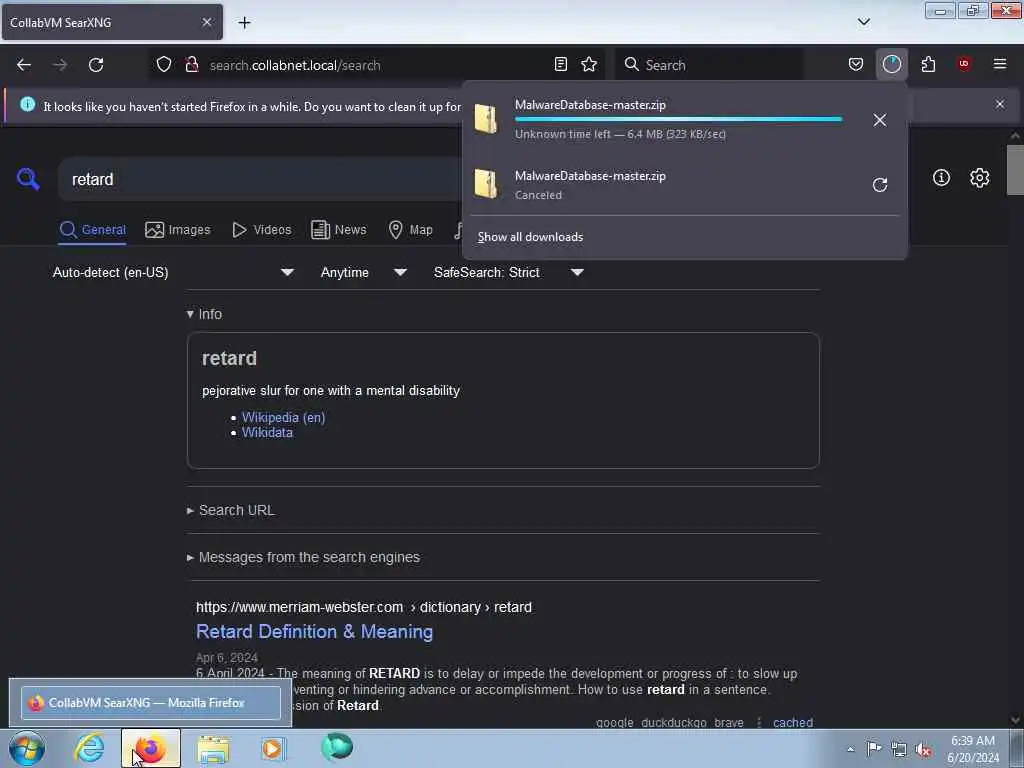Close the CollabVM SearXNG tab
This screenshot has height=768, width=1024.
click(206, 22)
